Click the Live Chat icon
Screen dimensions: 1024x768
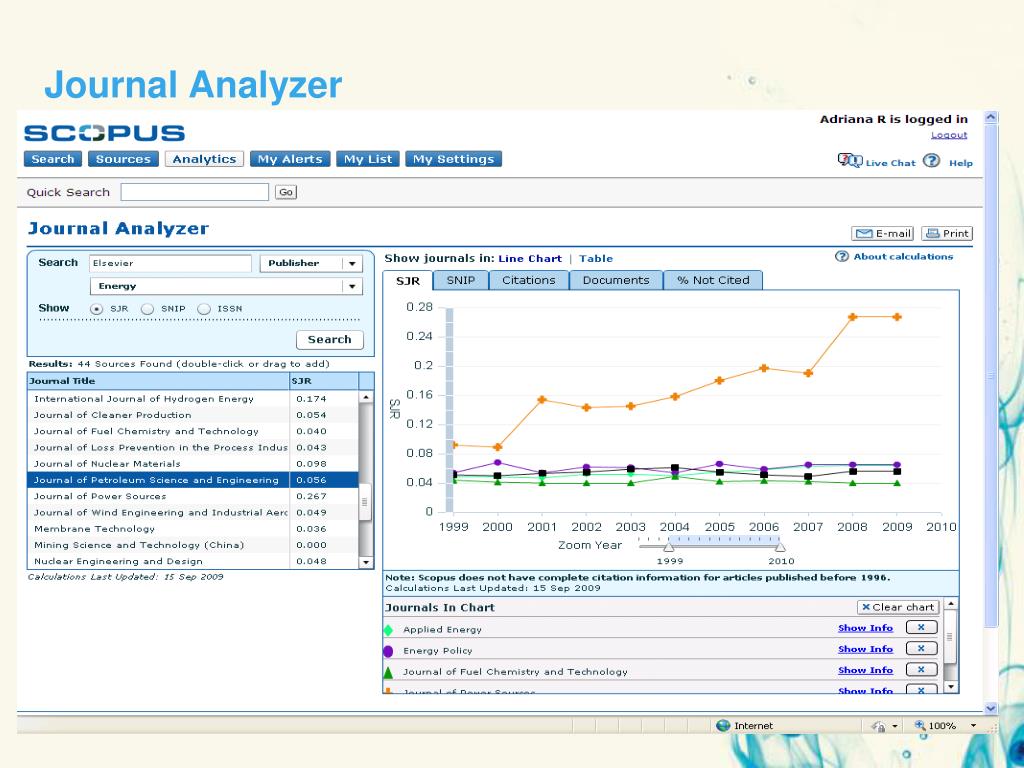tap(850, 161)
